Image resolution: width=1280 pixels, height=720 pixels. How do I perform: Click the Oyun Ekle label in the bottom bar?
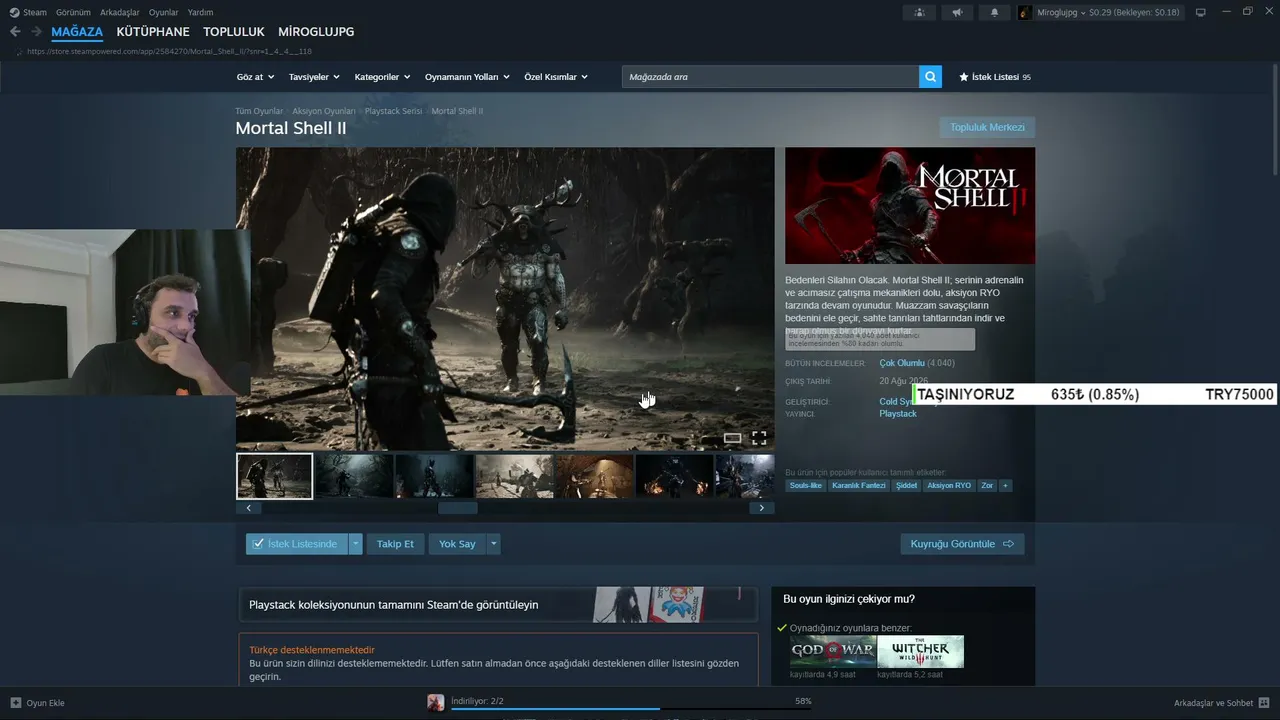(45, 703)
